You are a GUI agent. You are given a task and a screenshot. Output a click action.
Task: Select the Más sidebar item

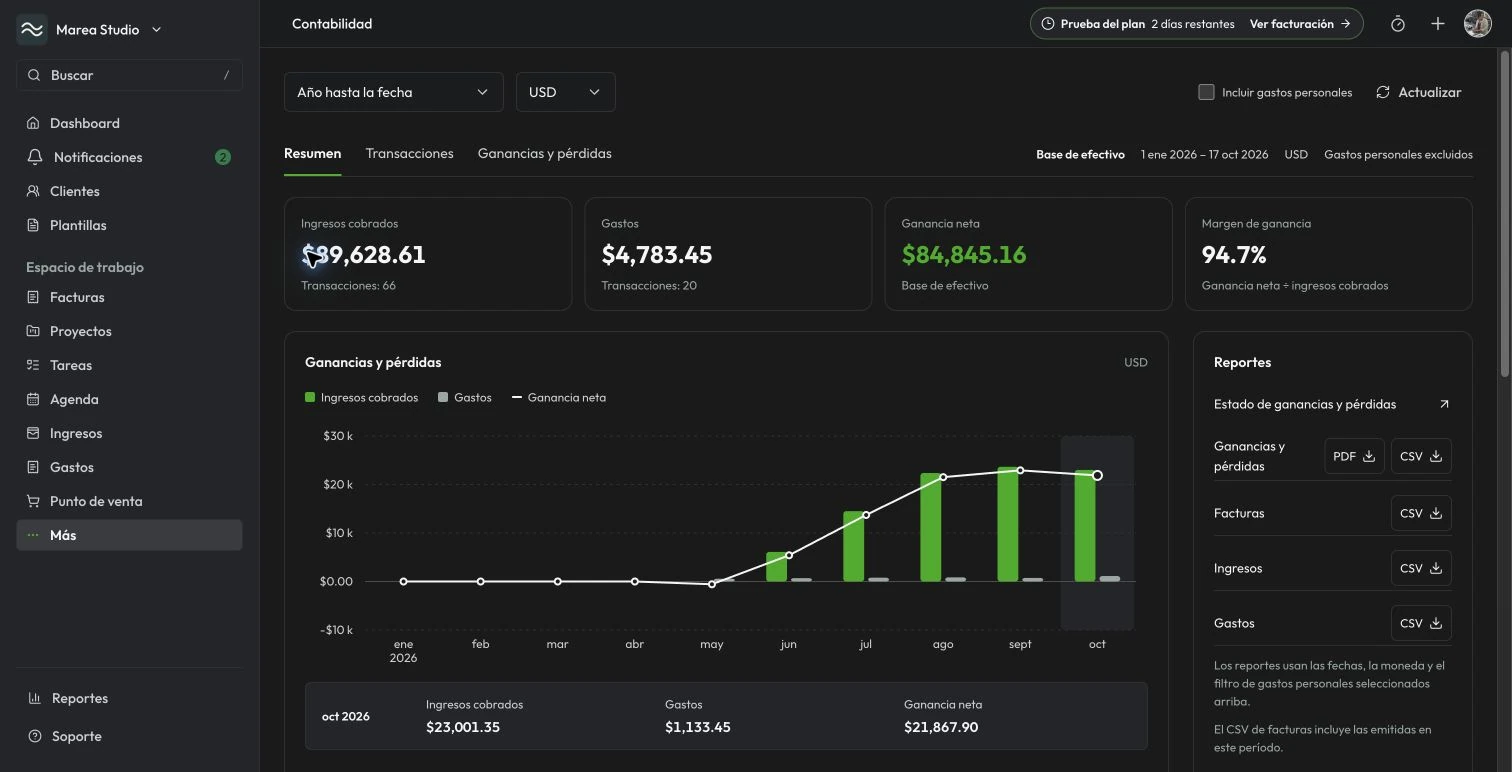pyautogui.click(x=129, y=535)
